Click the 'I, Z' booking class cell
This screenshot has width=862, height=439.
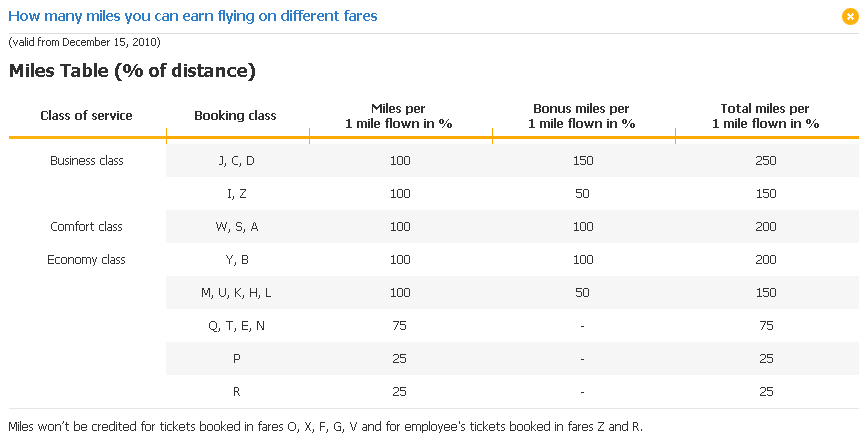pos(236,194)
